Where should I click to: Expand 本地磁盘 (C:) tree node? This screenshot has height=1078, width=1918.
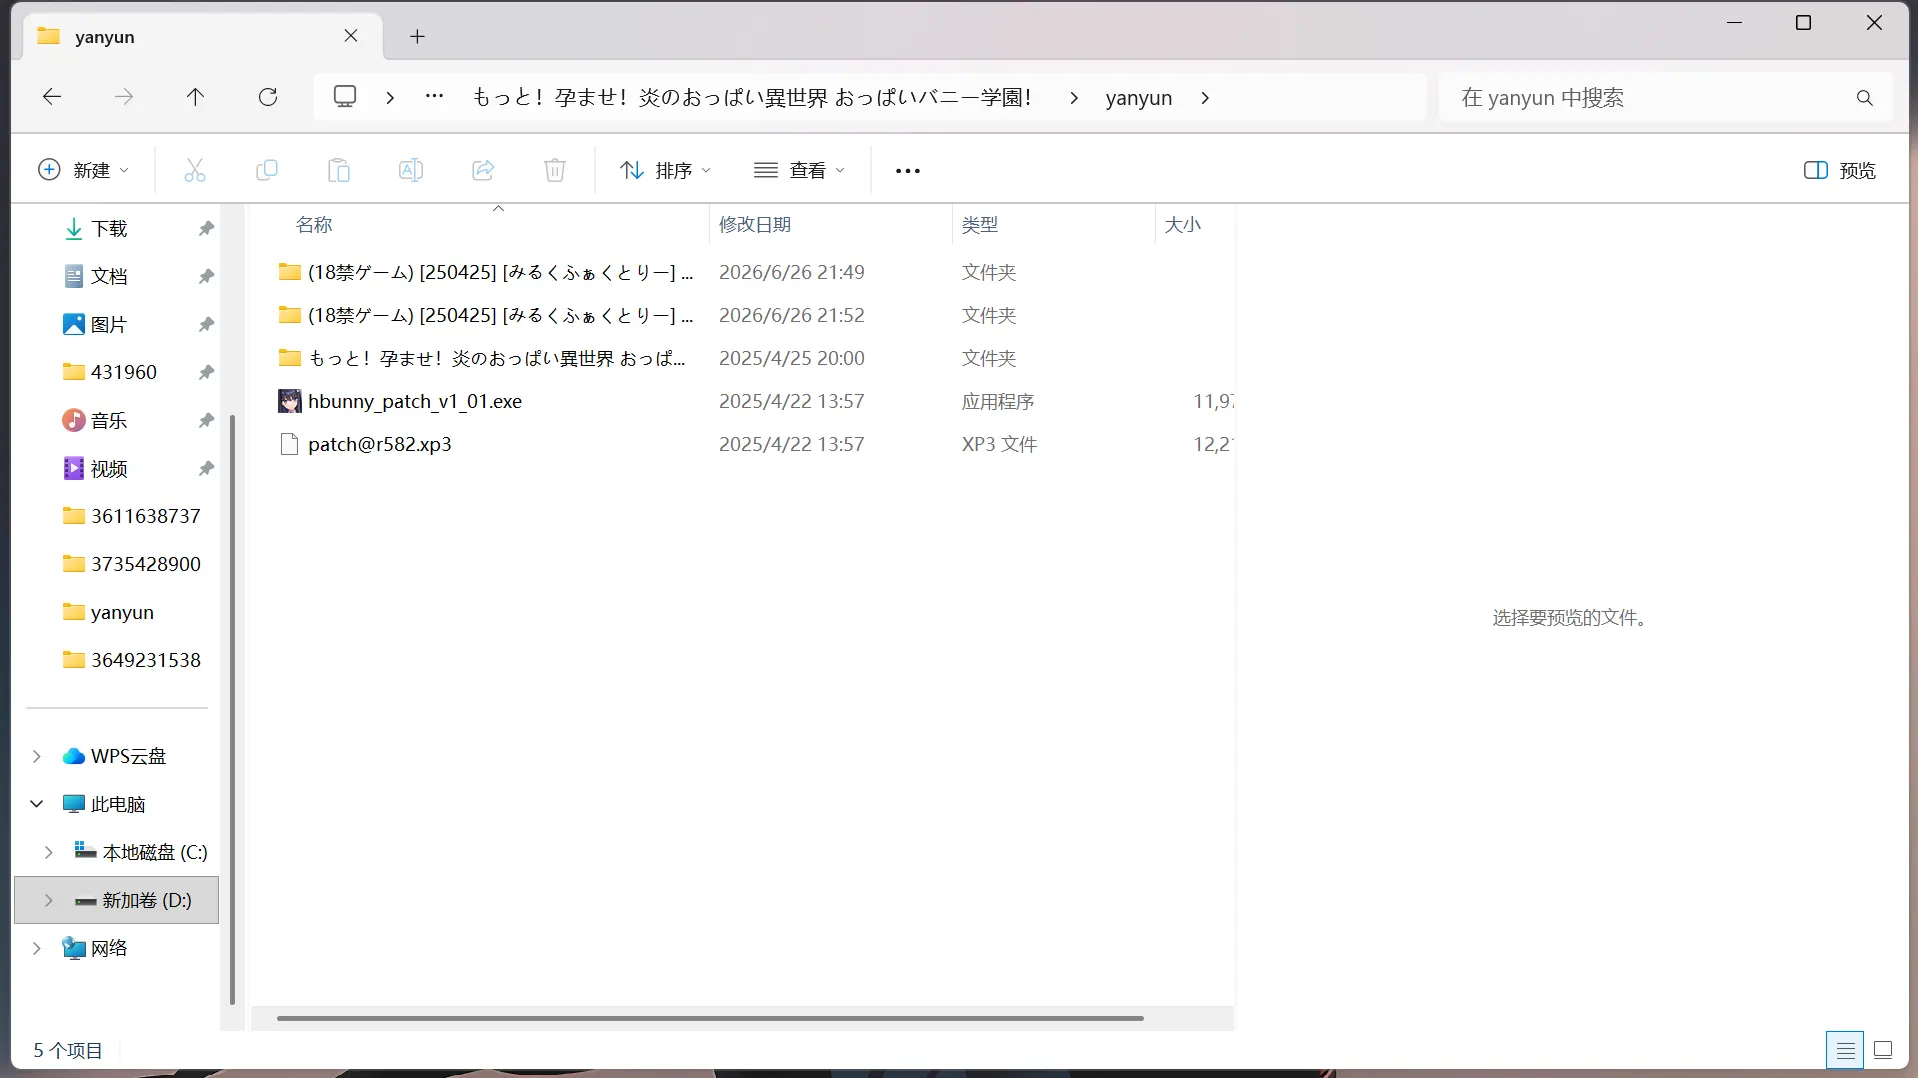click(49, 852)
